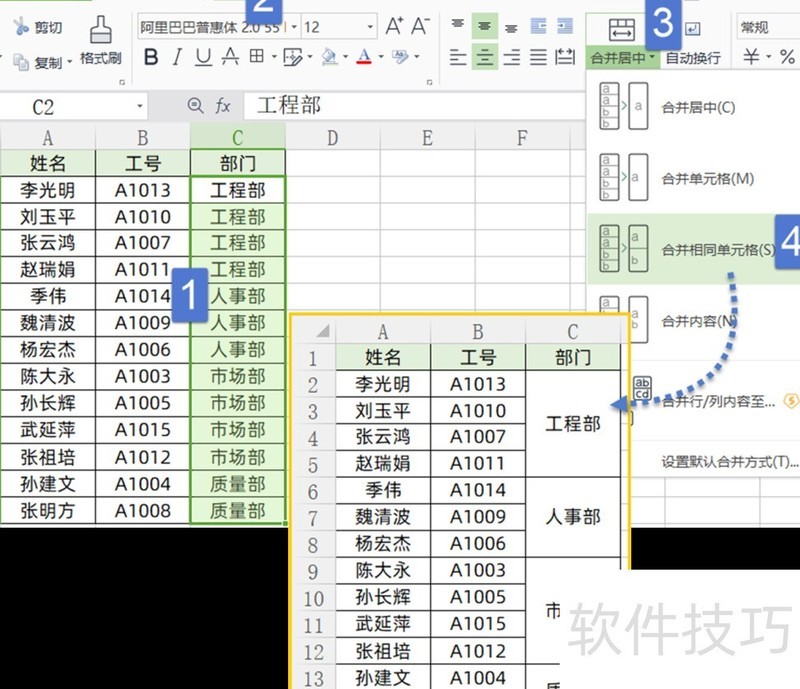Click the increase indent icon
This screenshot has height=689, width=800.
pyautogui.click(x=565, y=26)
